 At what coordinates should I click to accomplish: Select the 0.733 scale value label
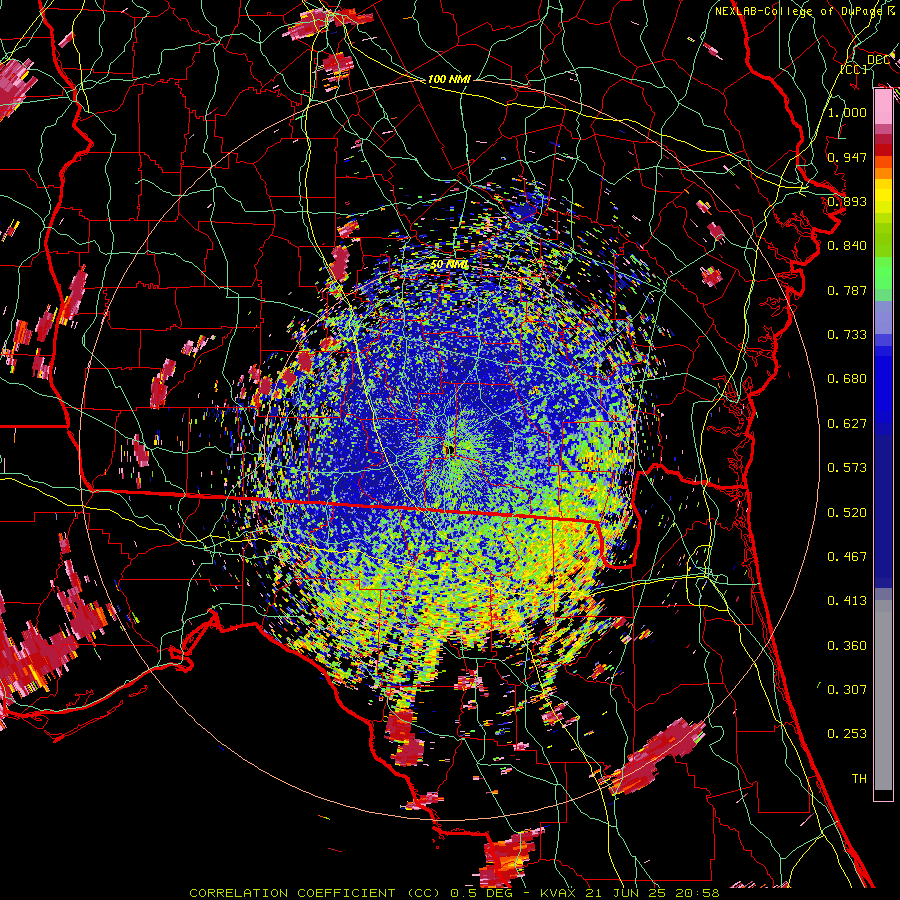click(847, 335)
